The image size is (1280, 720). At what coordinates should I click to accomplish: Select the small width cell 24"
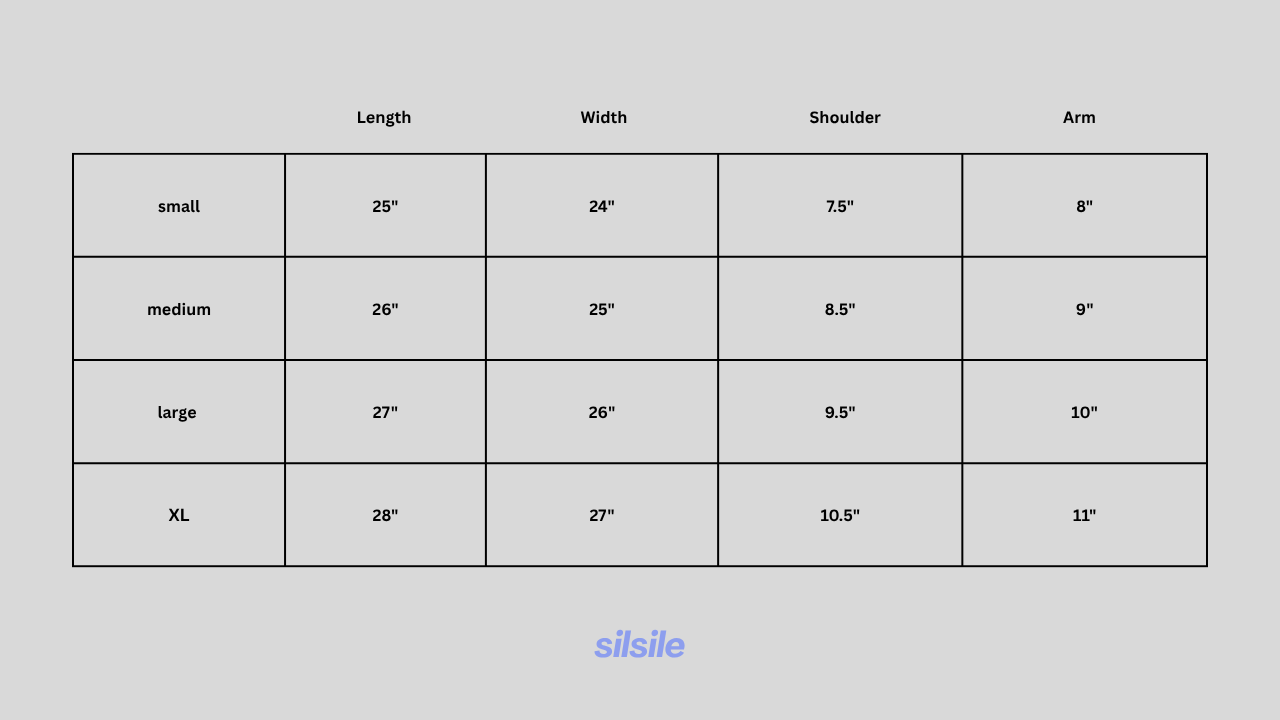602,206
